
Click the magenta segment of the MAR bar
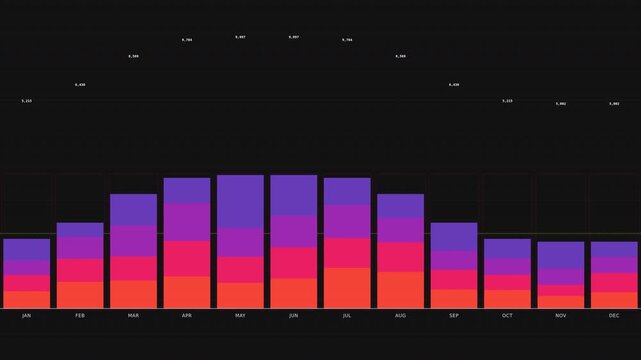pyautogui.click(x=133, y=241)
